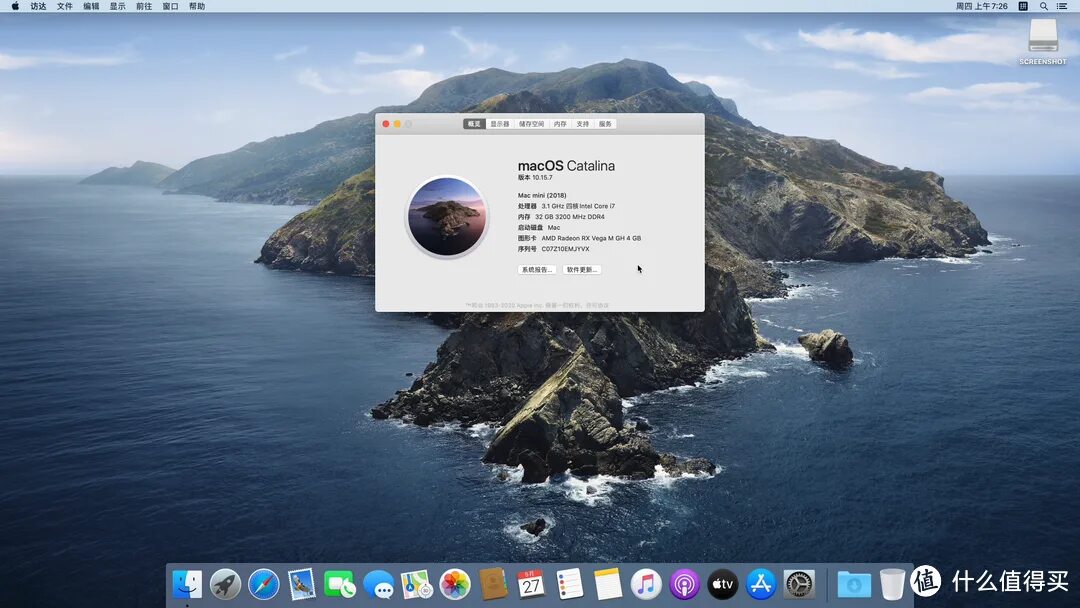The width and height of the screenshot is (1080, 608).
Task: Switch to the 支持 tab
Action: point(583,124)
